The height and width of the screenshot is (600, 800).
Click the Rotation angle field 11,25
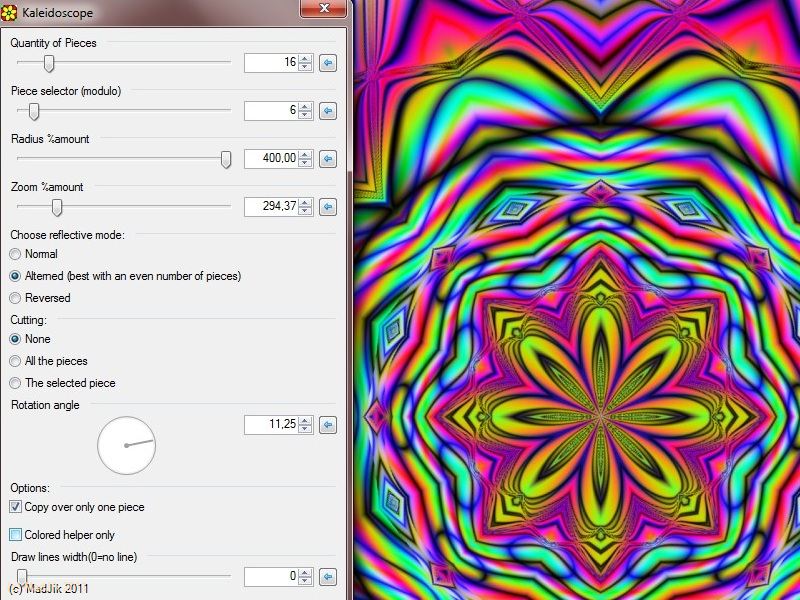coord(271,424)
